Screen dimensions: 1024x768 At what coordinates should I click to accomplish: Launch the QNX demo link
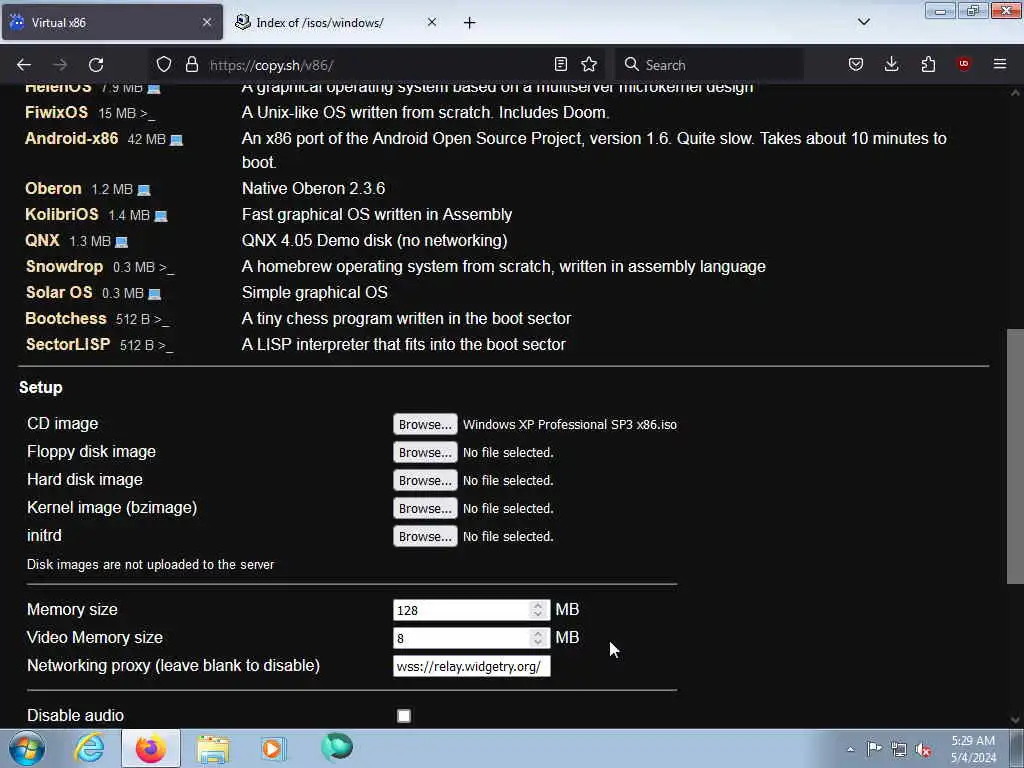tap(42, 240)
